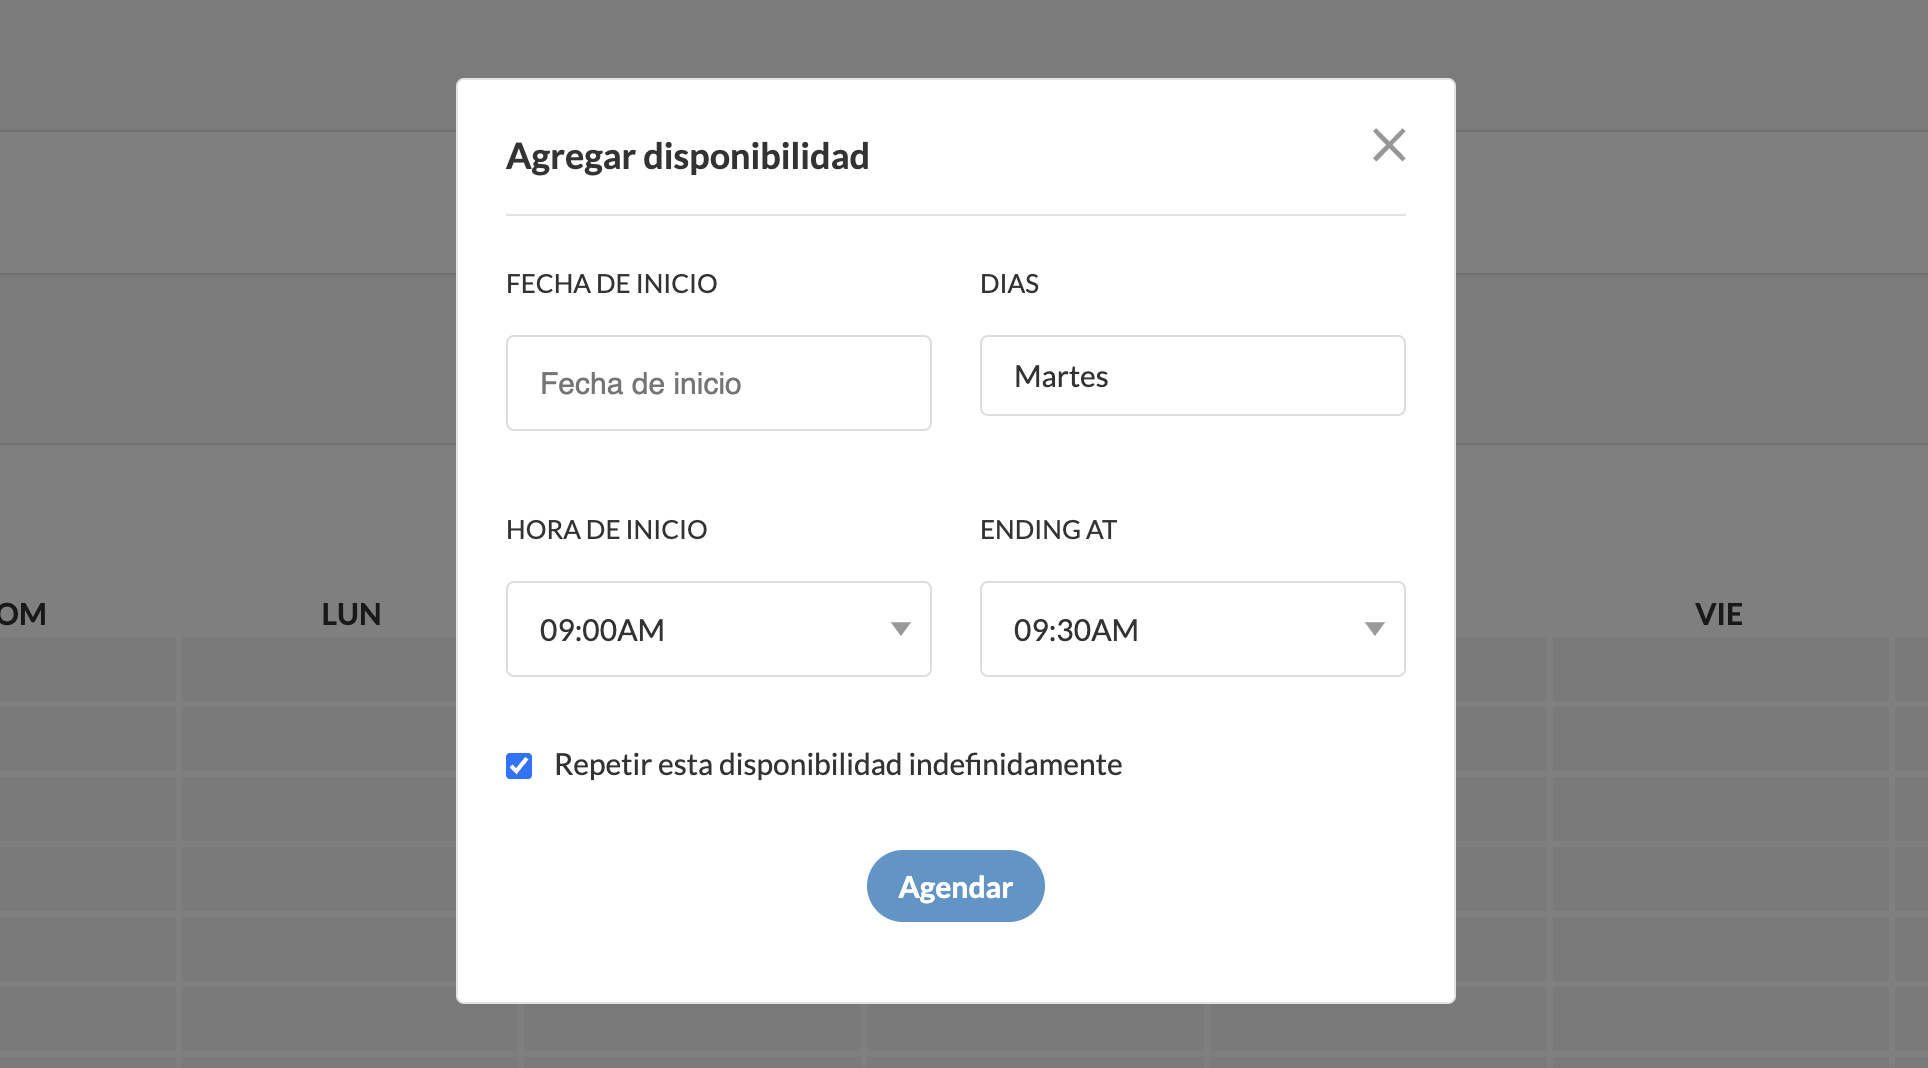Click the Agendar button
1928x1068 pixels.
956,886
